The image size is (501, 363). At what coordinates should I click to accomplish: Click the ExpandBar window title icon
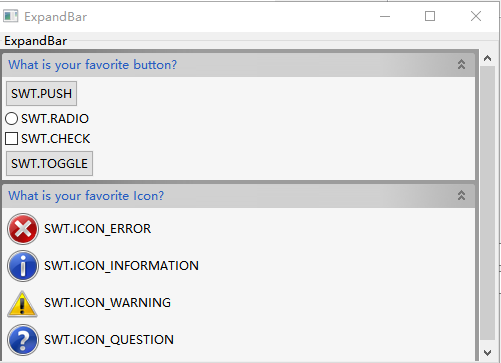pos(11,16)
